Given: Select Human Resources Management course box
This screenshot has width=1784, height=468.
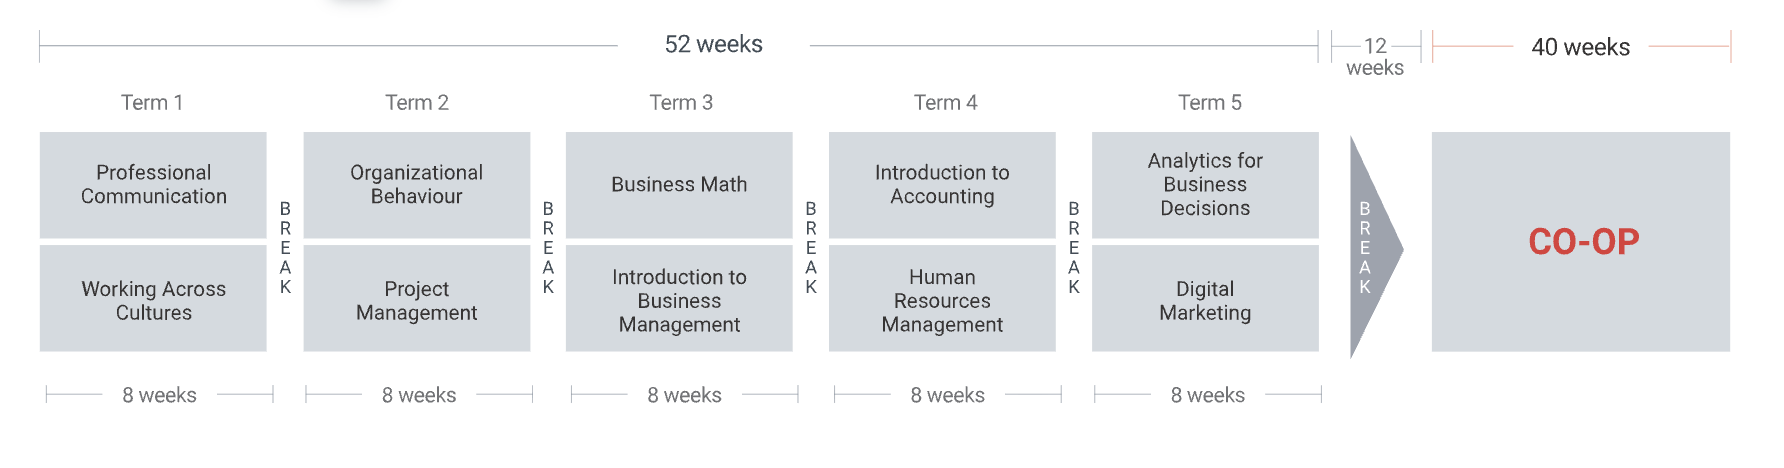Looking at the screenshot, I should tap(942, 298).
